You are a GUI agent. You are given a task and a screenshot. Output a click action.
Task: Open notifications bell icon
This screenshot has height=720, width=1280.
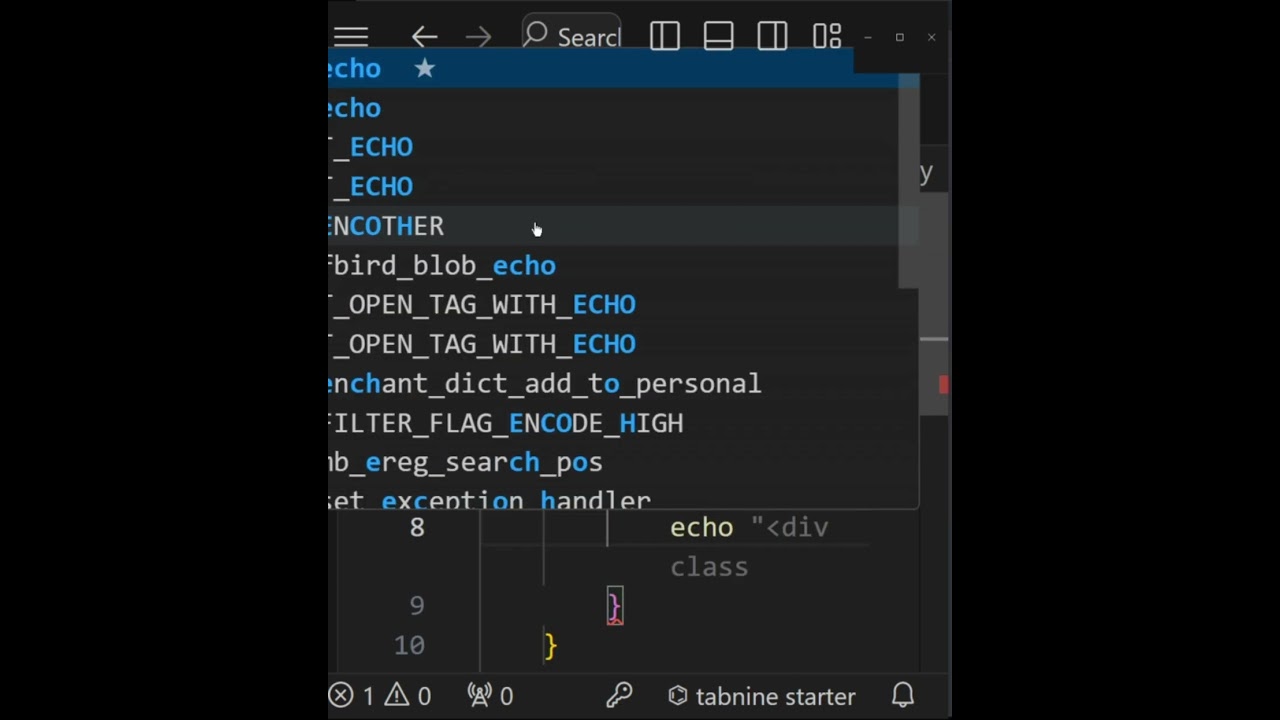coord(903,696)
